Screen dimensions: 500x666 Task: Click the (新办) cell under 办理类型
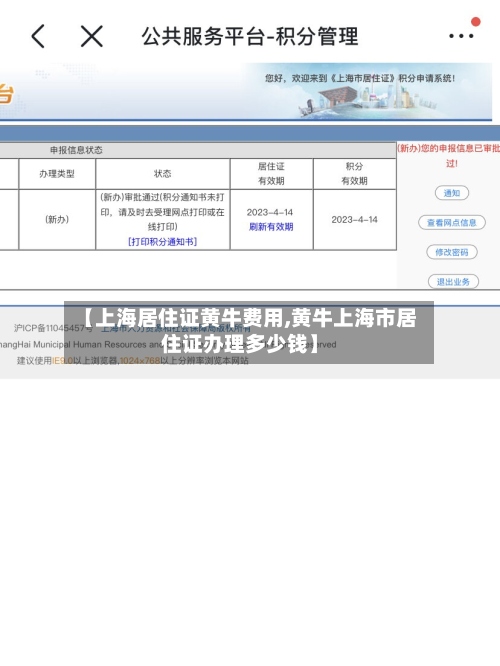(57, 220)
